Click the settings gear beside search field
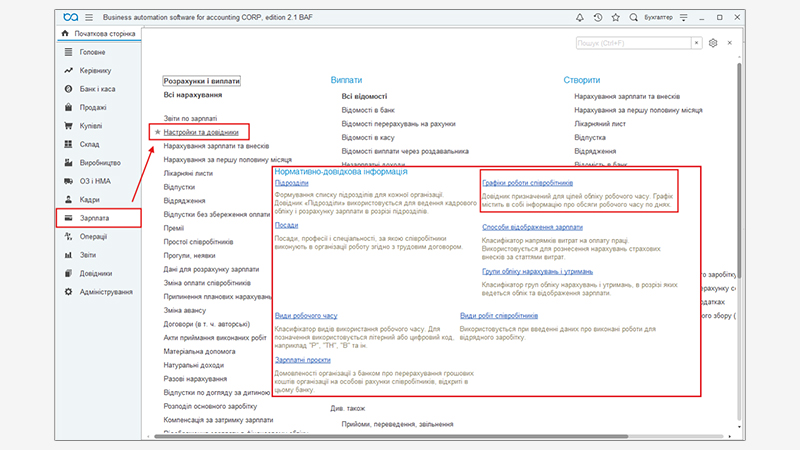The width and height of the screenshot is (800, 450). [713, 44]
